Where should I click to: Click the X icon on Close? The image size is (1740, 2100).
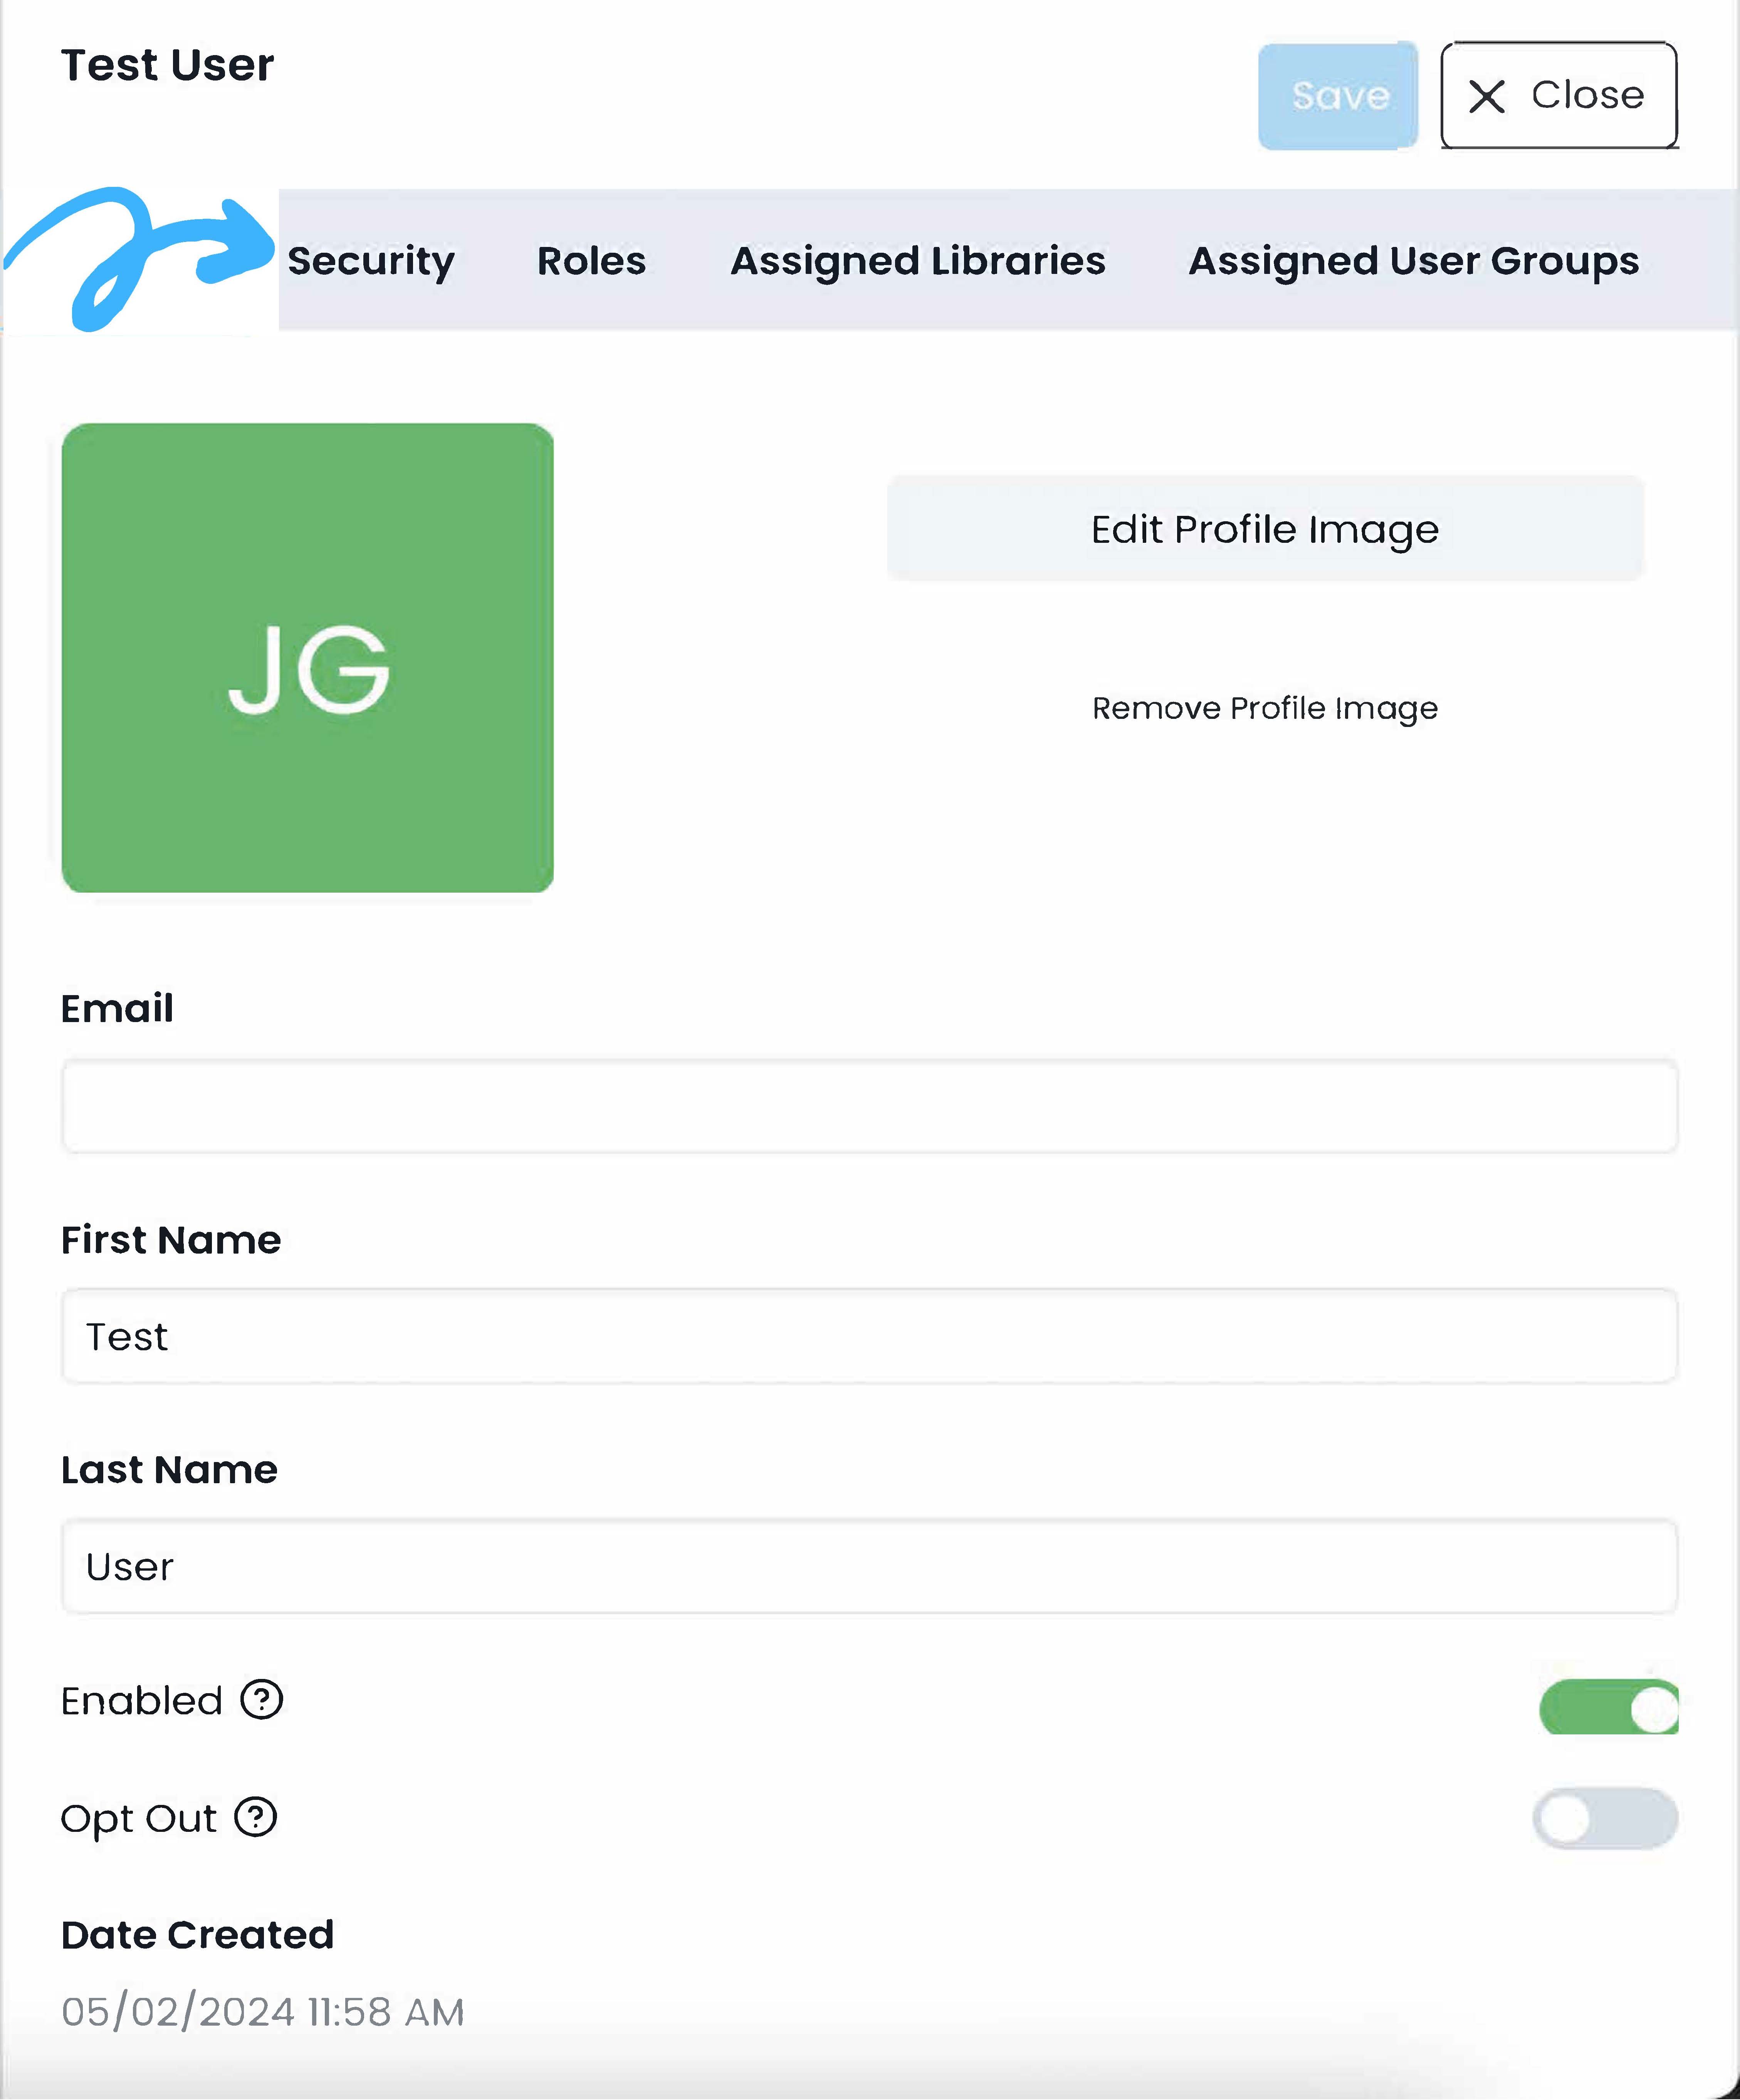[x=1486, y=96]
